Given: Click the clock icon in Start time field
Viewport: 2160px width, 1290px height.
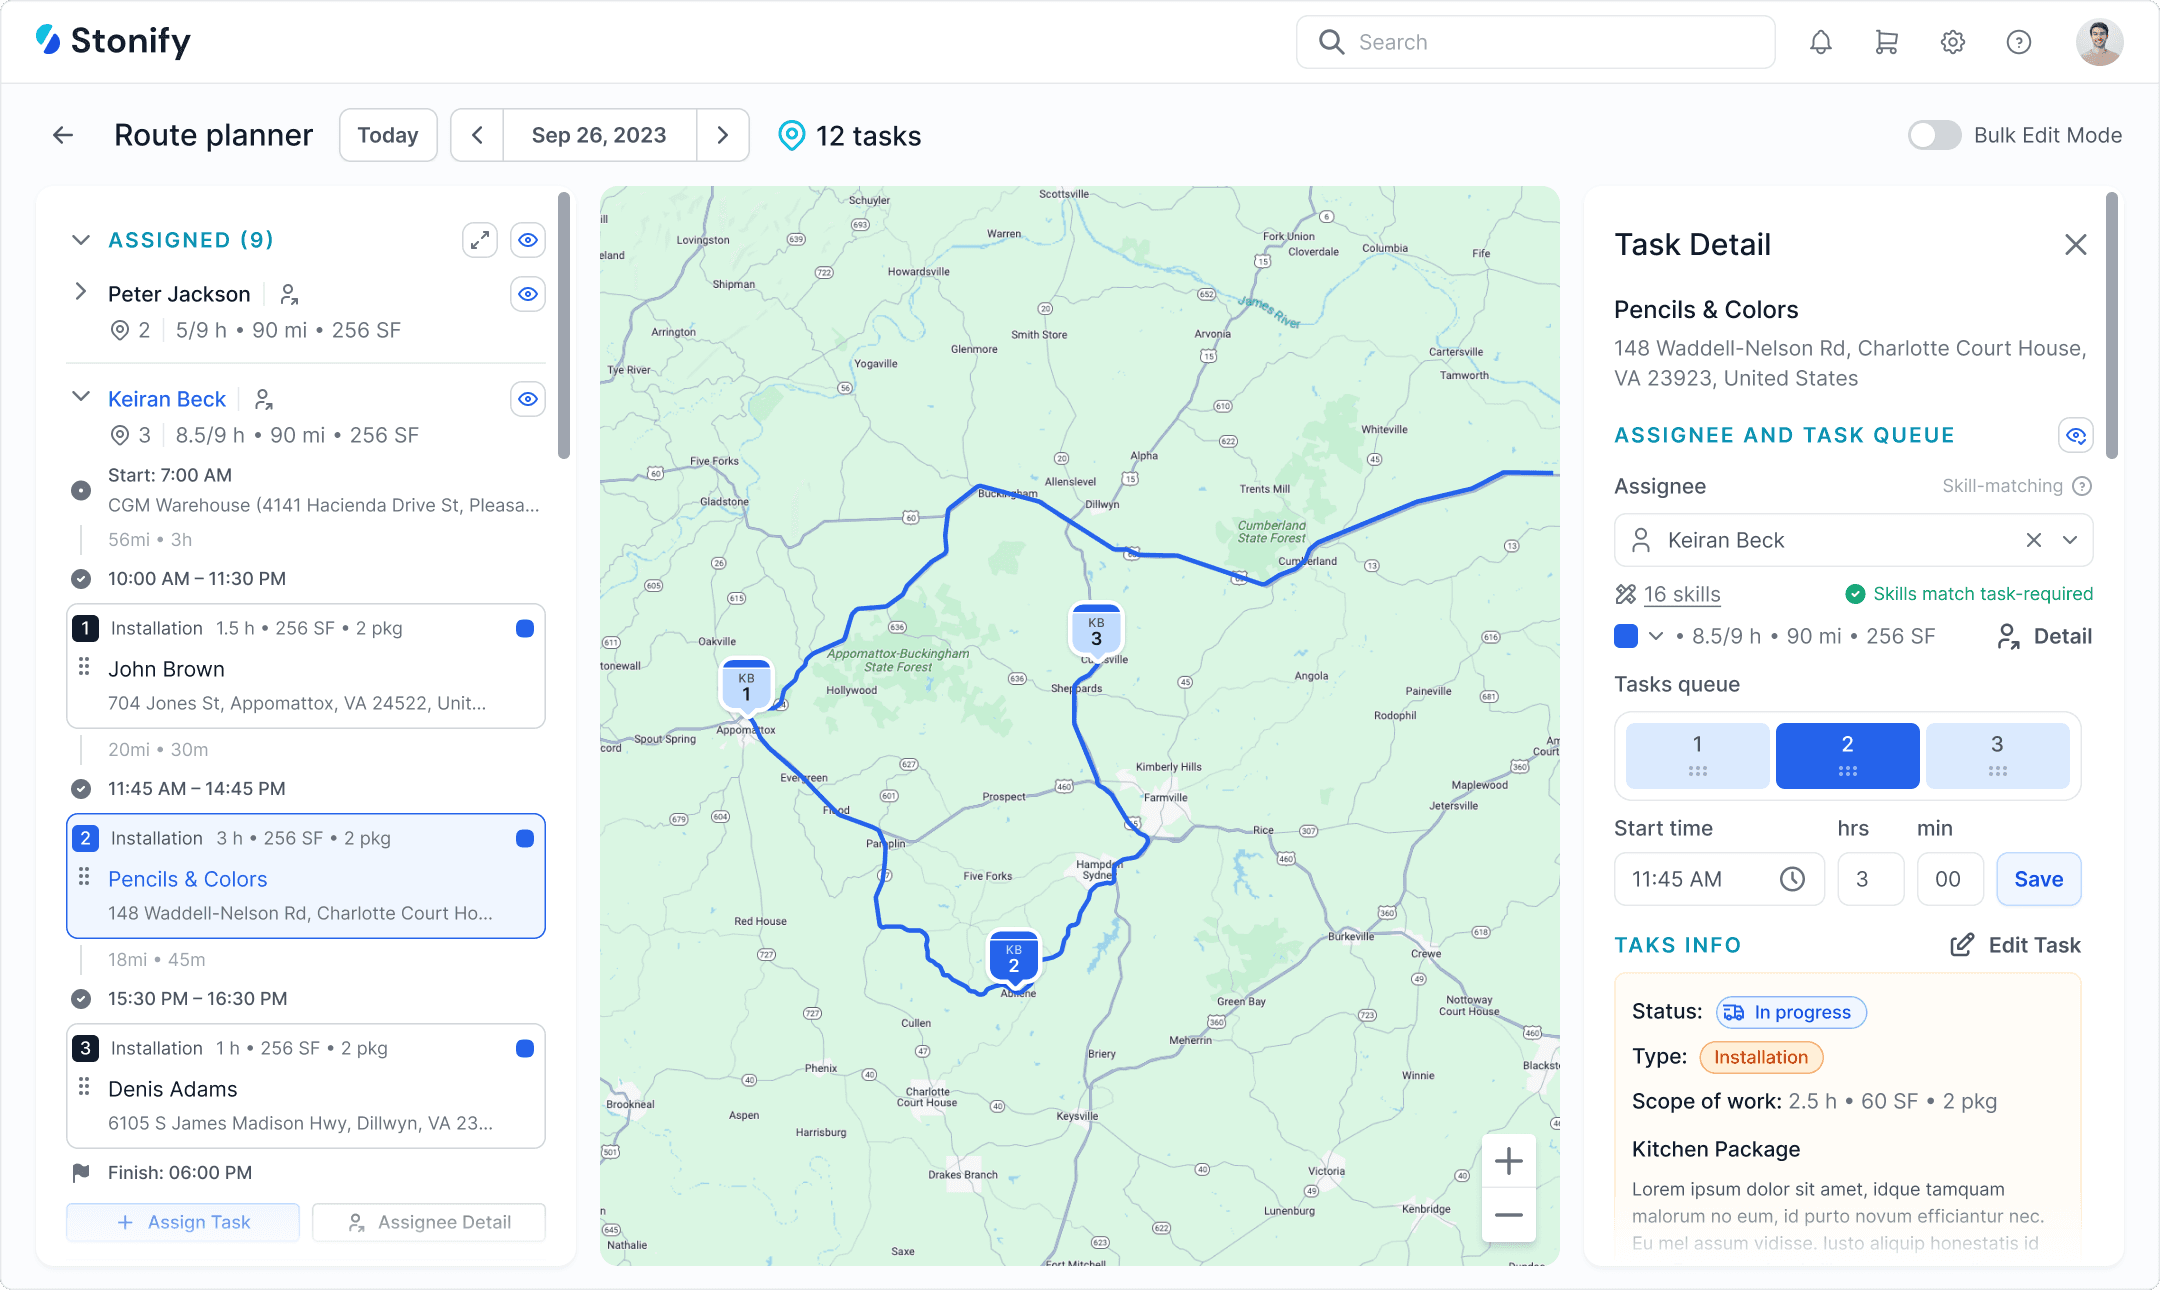Looking at the screenshot, I should point(1792,879).
